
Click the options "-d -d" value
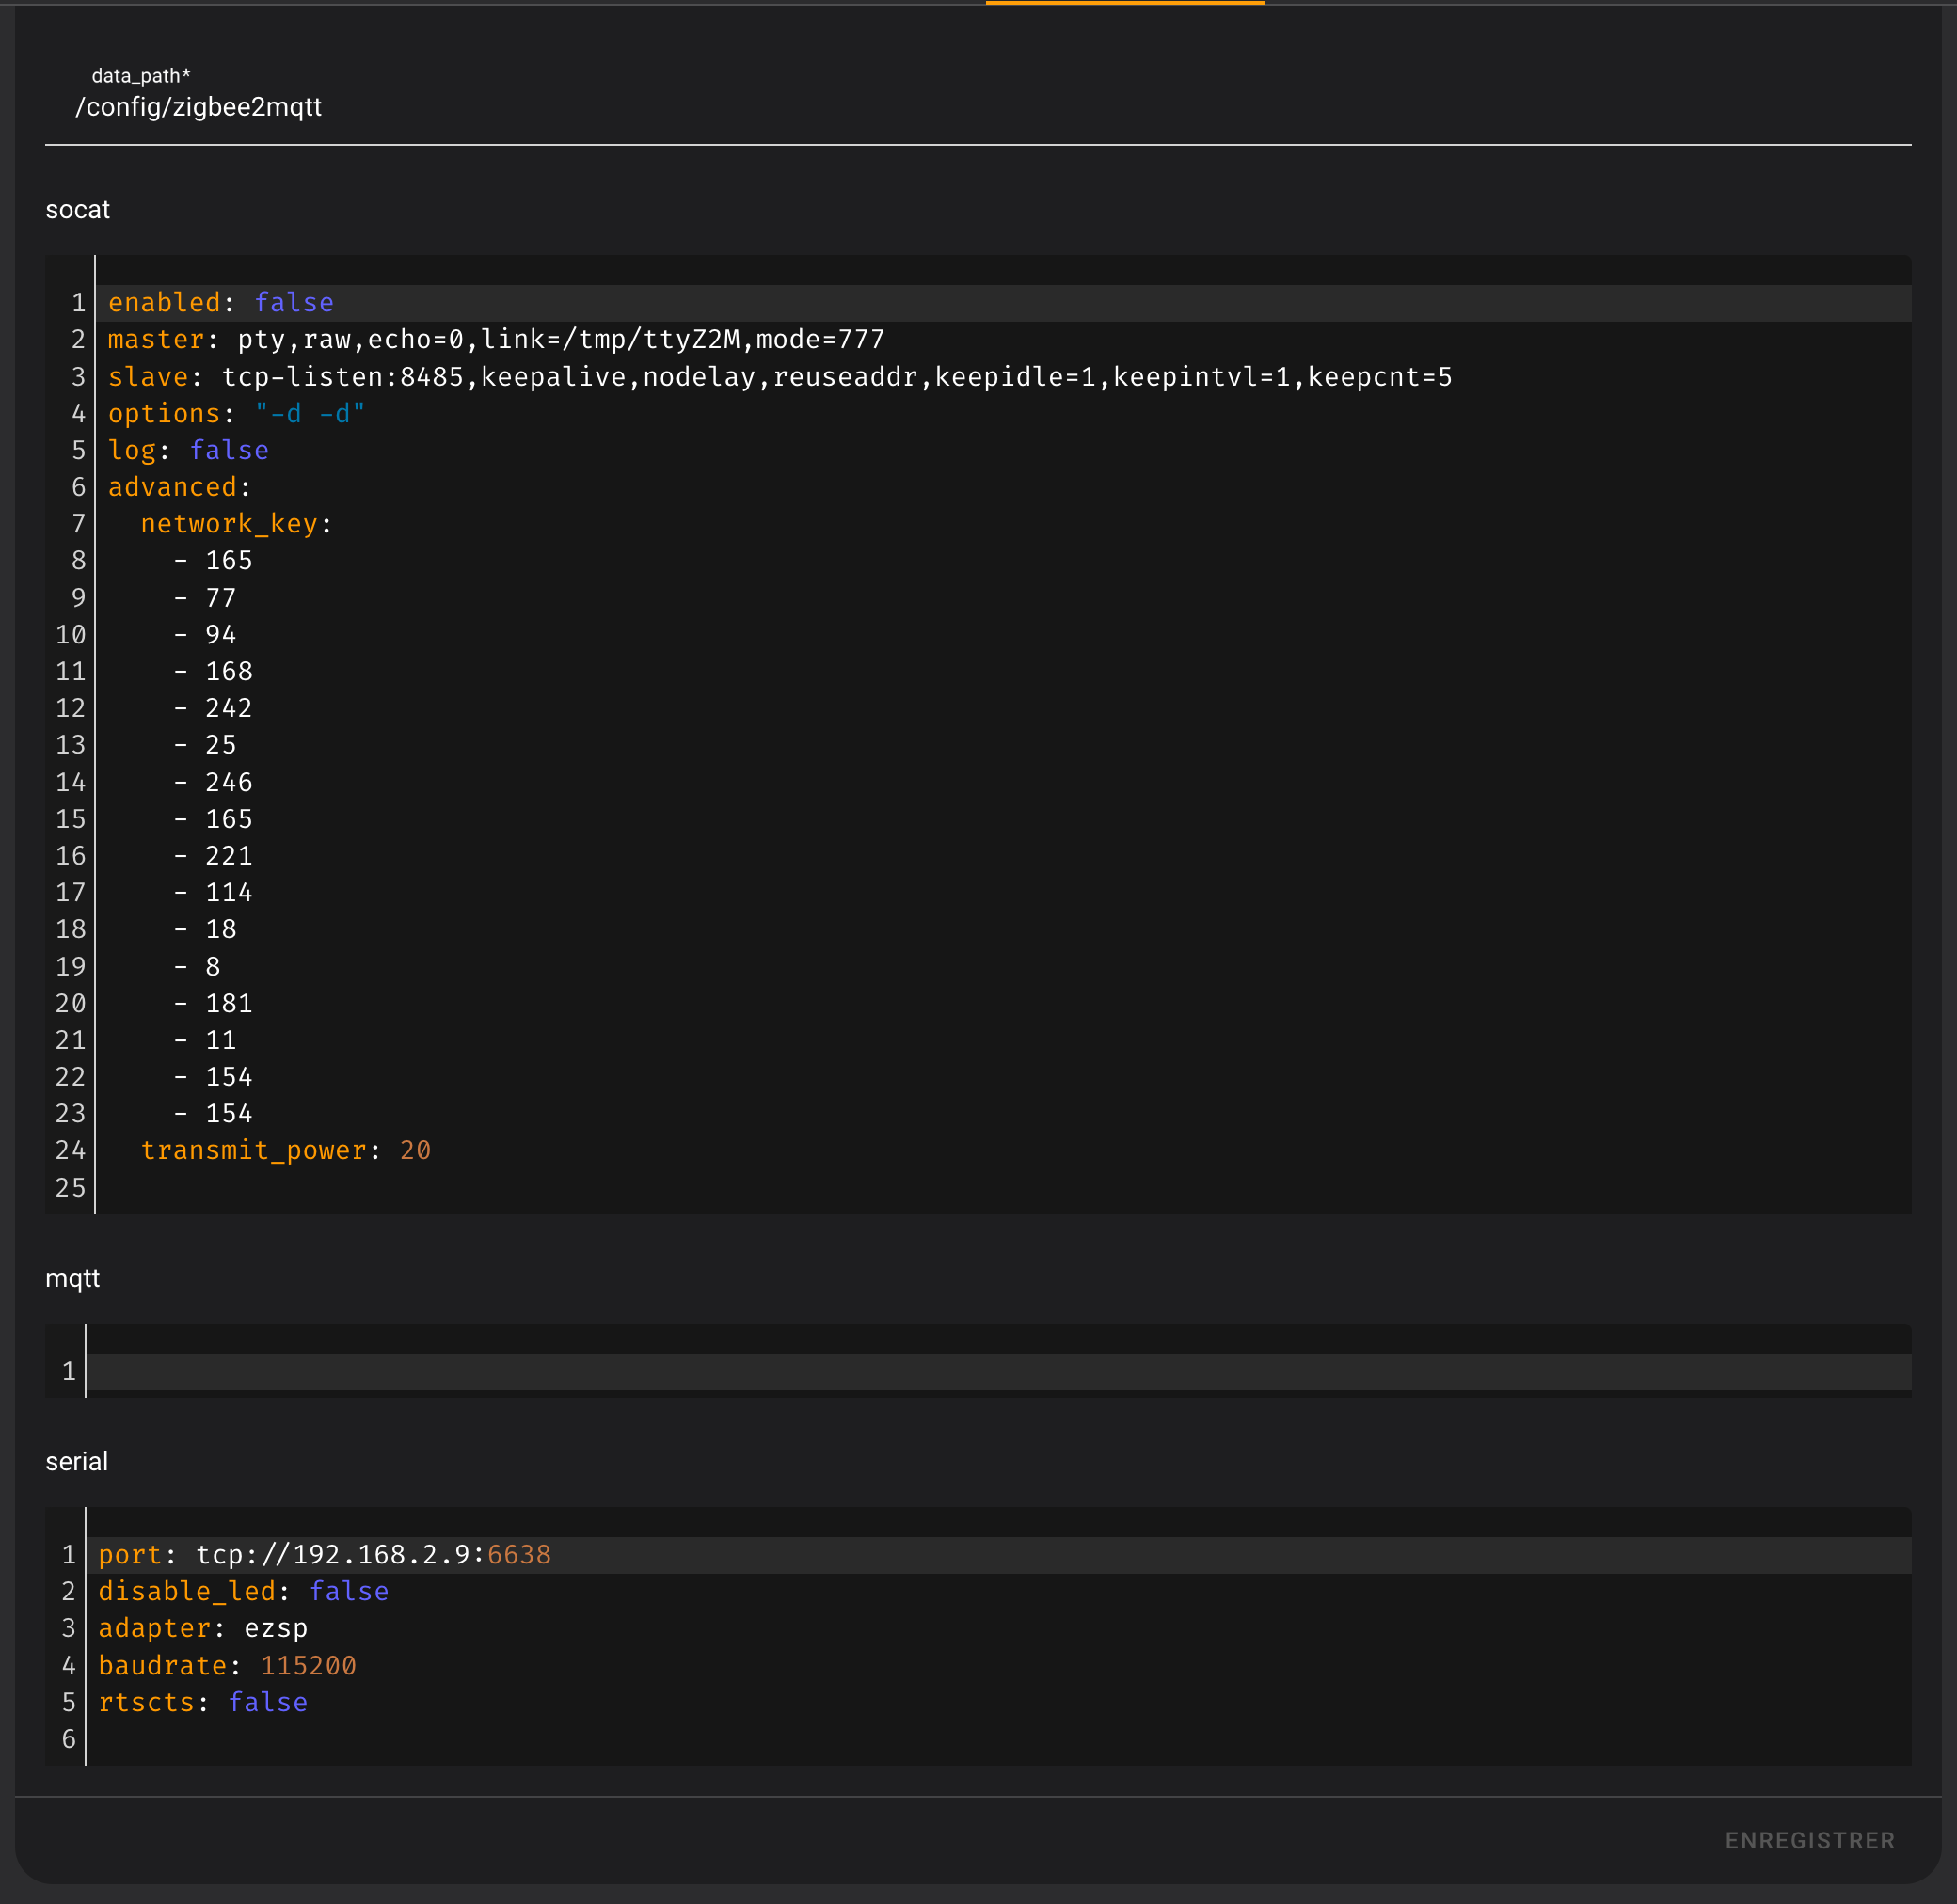(x=310, y=414)
